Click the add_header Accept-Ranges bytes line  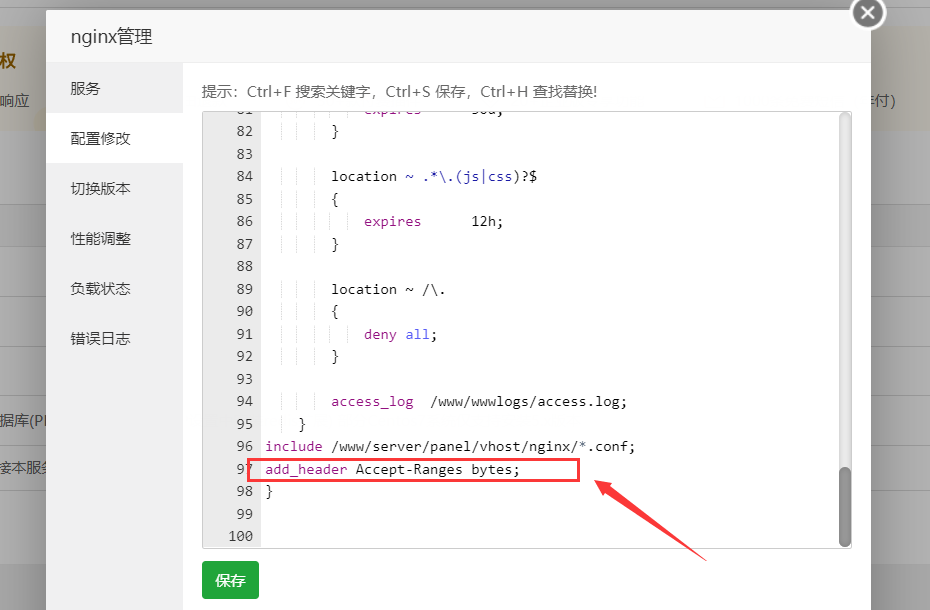(x=392, y=469)
